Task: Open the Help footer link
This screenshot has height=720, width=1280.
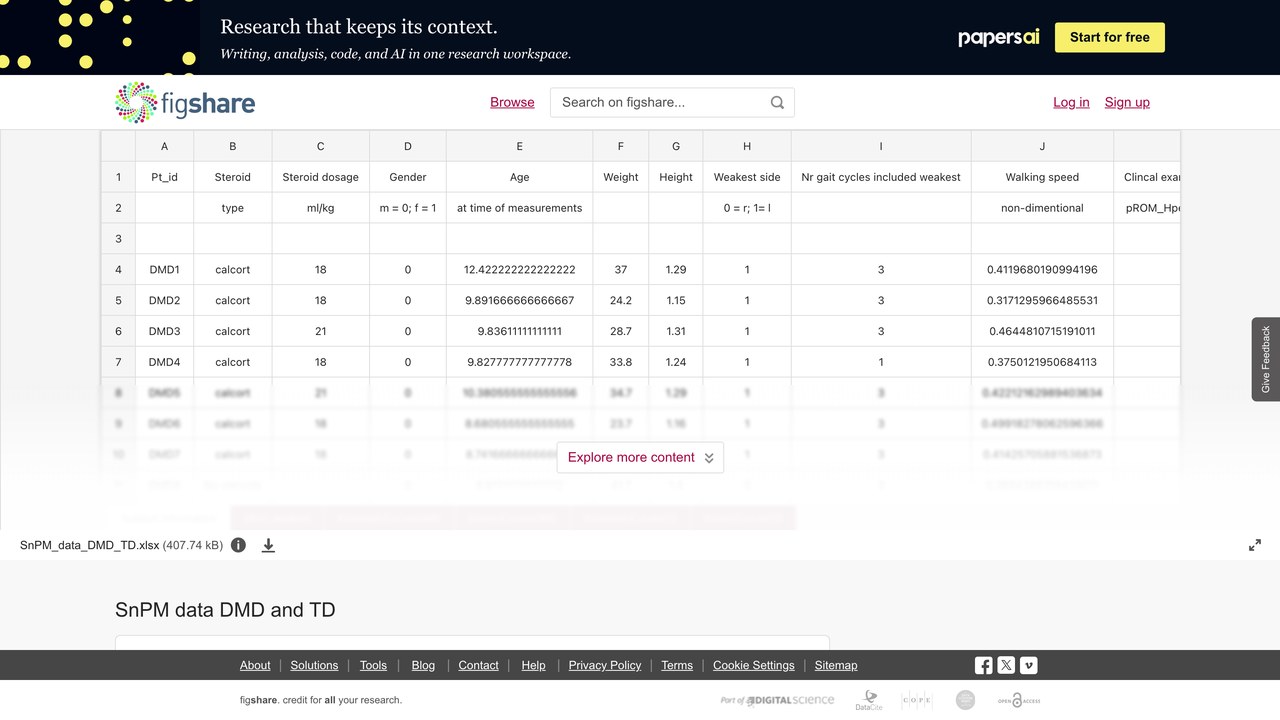Action: point(533,665)
